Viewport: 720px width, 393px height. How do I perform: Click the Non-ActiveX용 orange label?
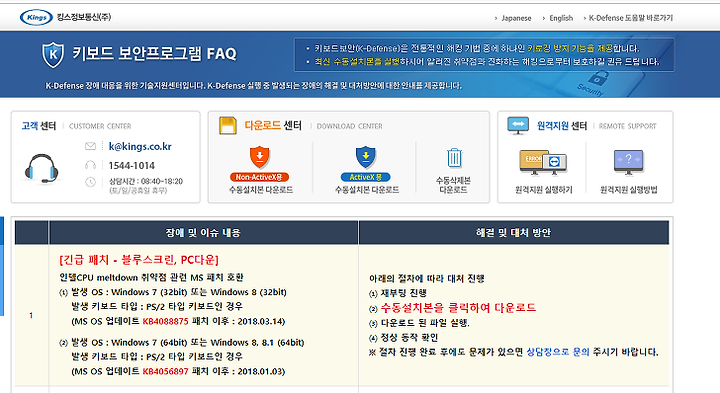pyautogui.click(x=259, y=177)
